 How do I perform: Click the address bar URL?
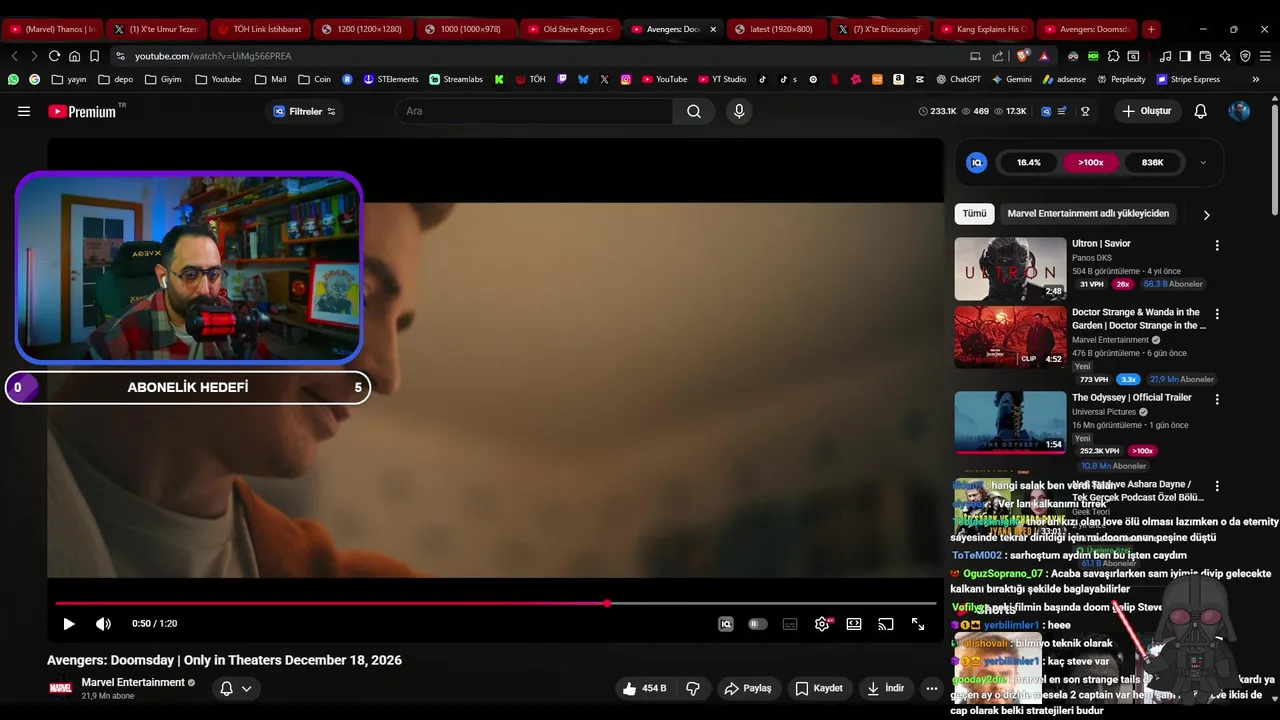(213, 56)
